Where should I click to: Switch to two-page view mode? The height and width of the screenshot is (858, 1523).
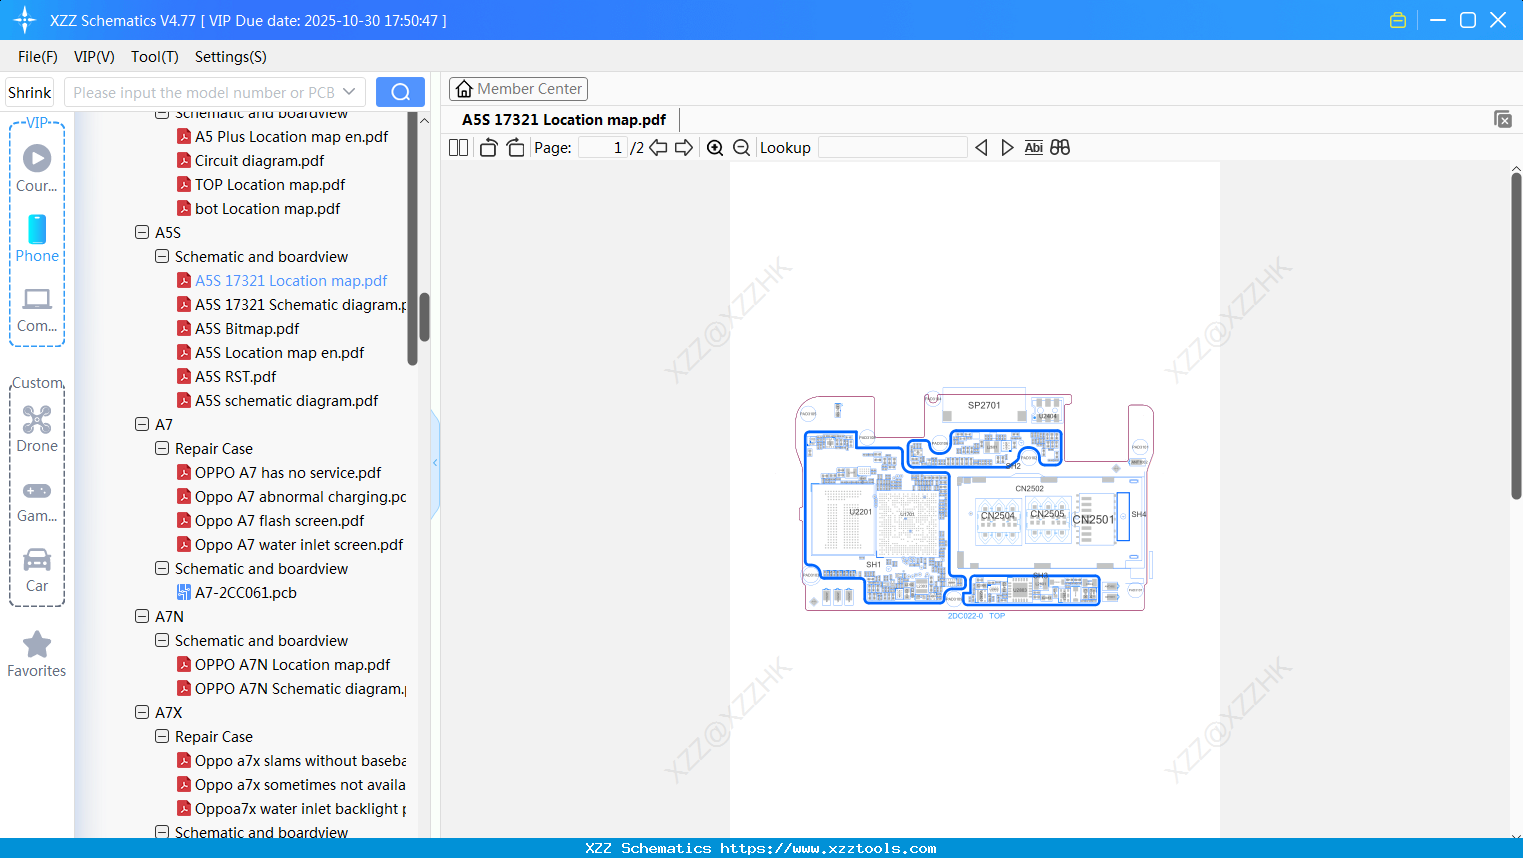tap(457, 146)
